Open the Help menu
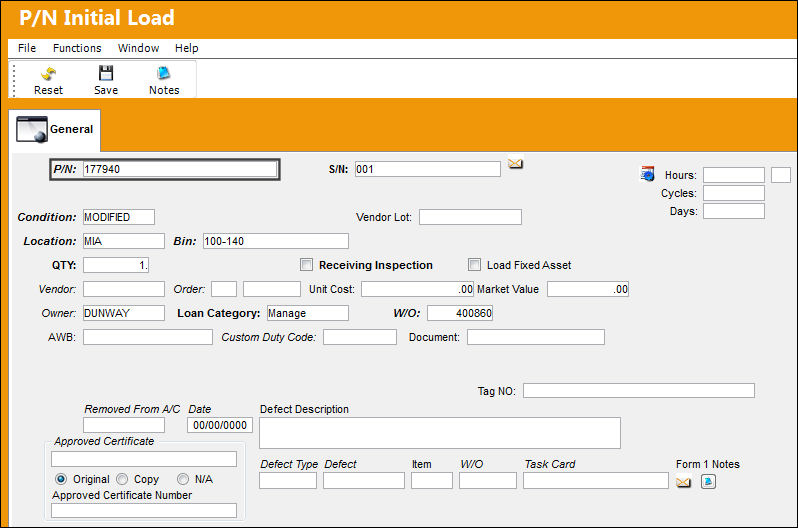Screen dimensions: 798x528 click(x=187, y=48)
